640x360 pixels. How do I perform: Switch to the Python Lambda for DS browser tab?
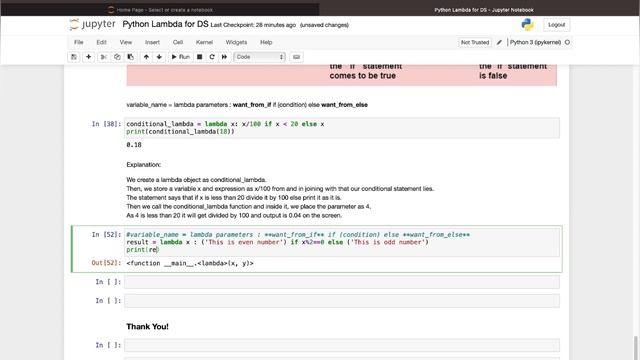pyautogui.click(x=480, y=10)
